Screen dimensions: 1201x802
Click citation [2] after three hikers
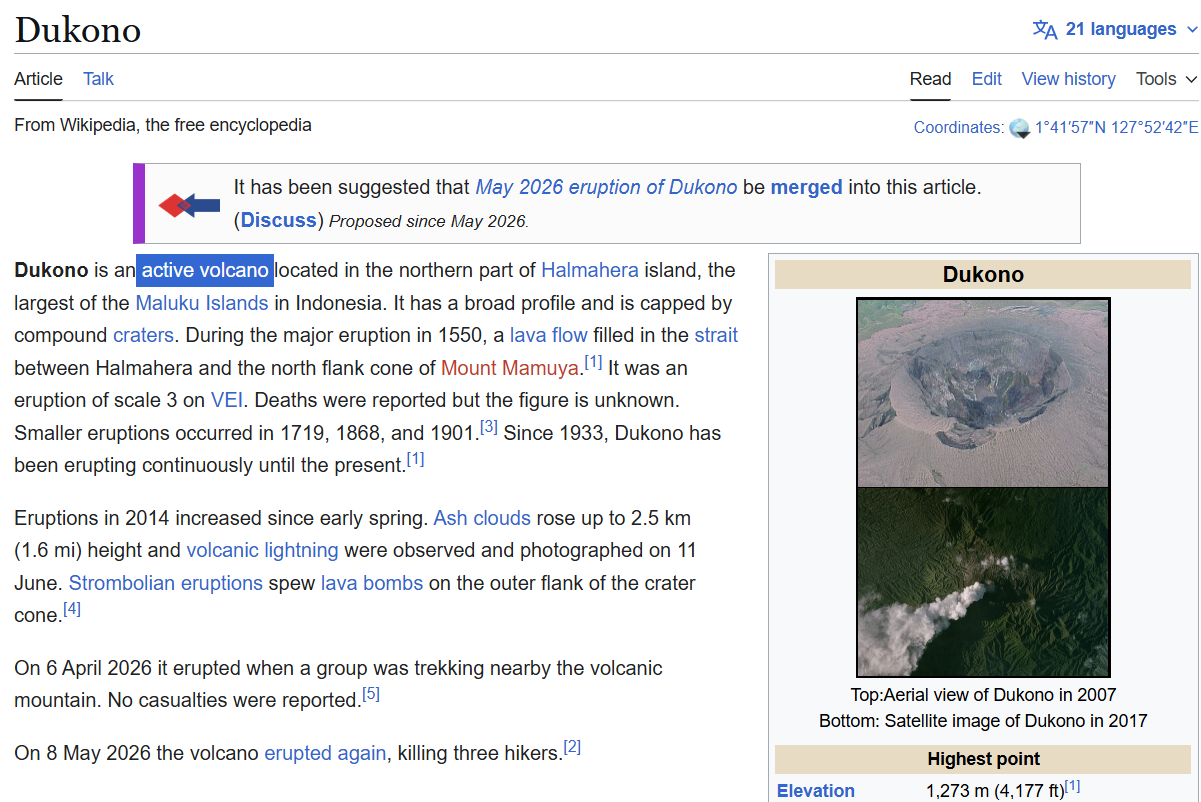572,747
